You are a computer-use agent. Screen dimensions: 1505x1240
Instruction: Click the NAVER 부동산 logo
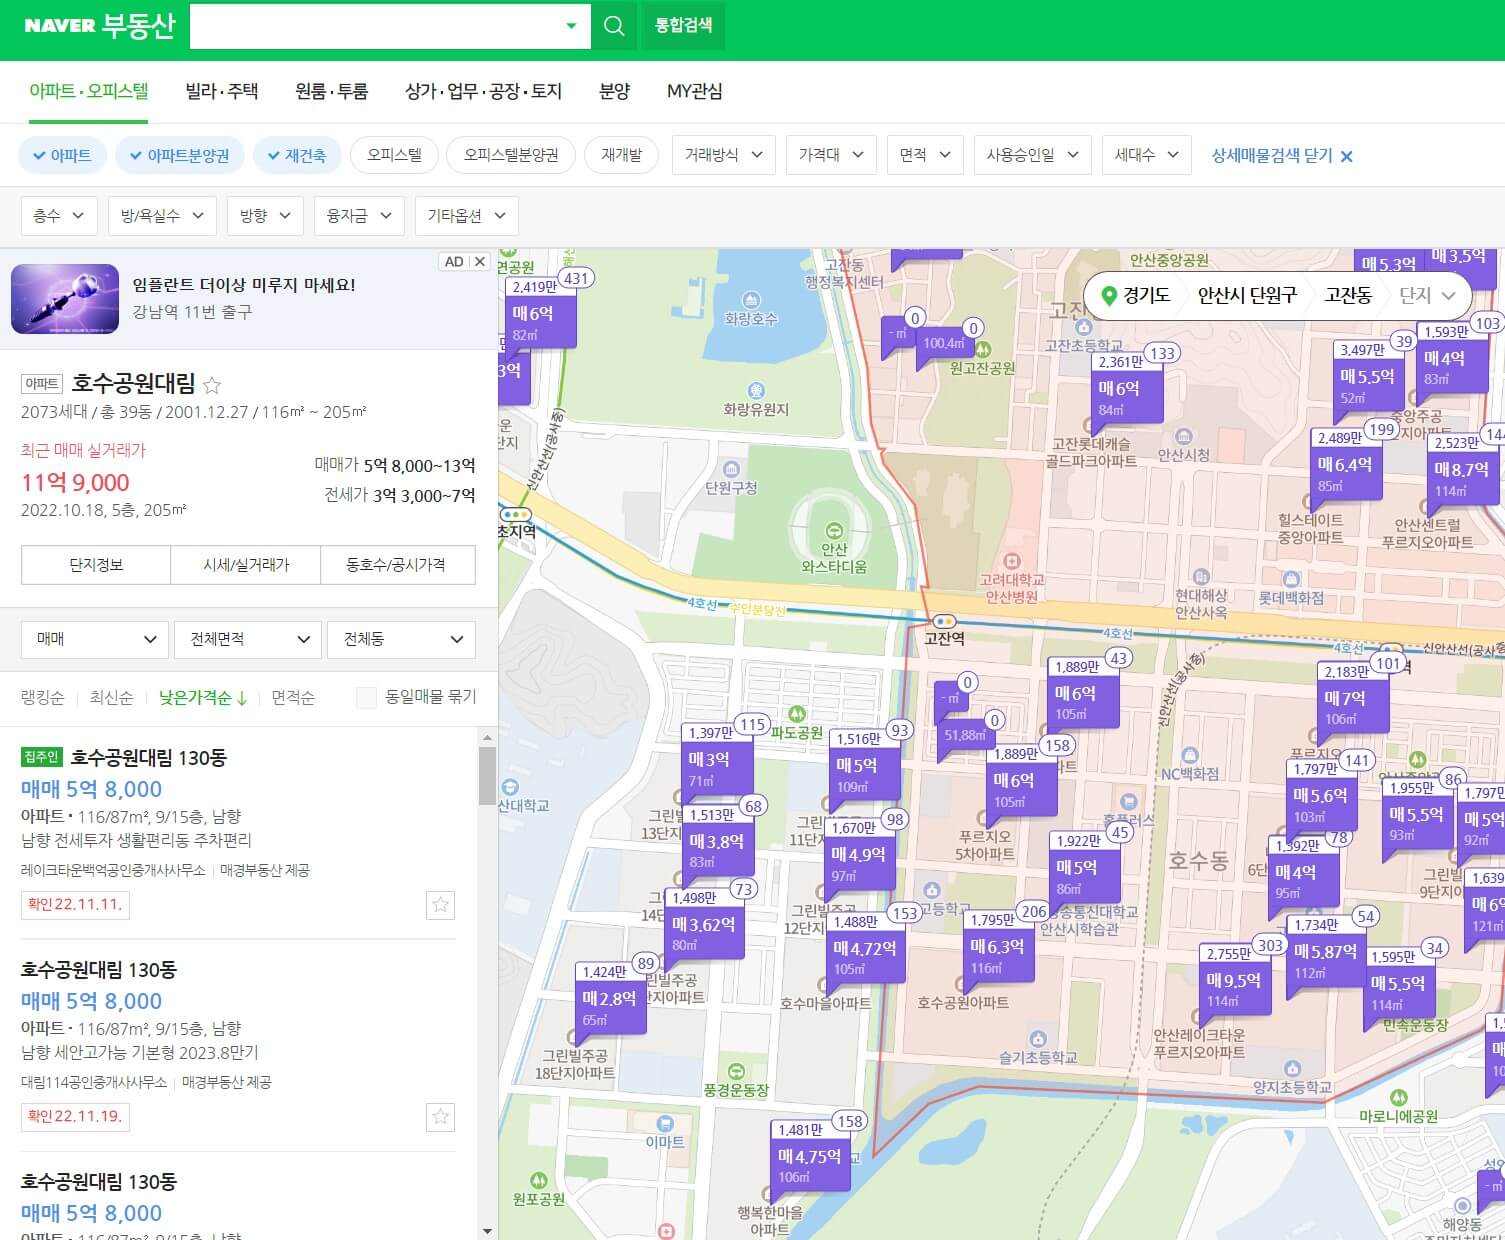99,26
